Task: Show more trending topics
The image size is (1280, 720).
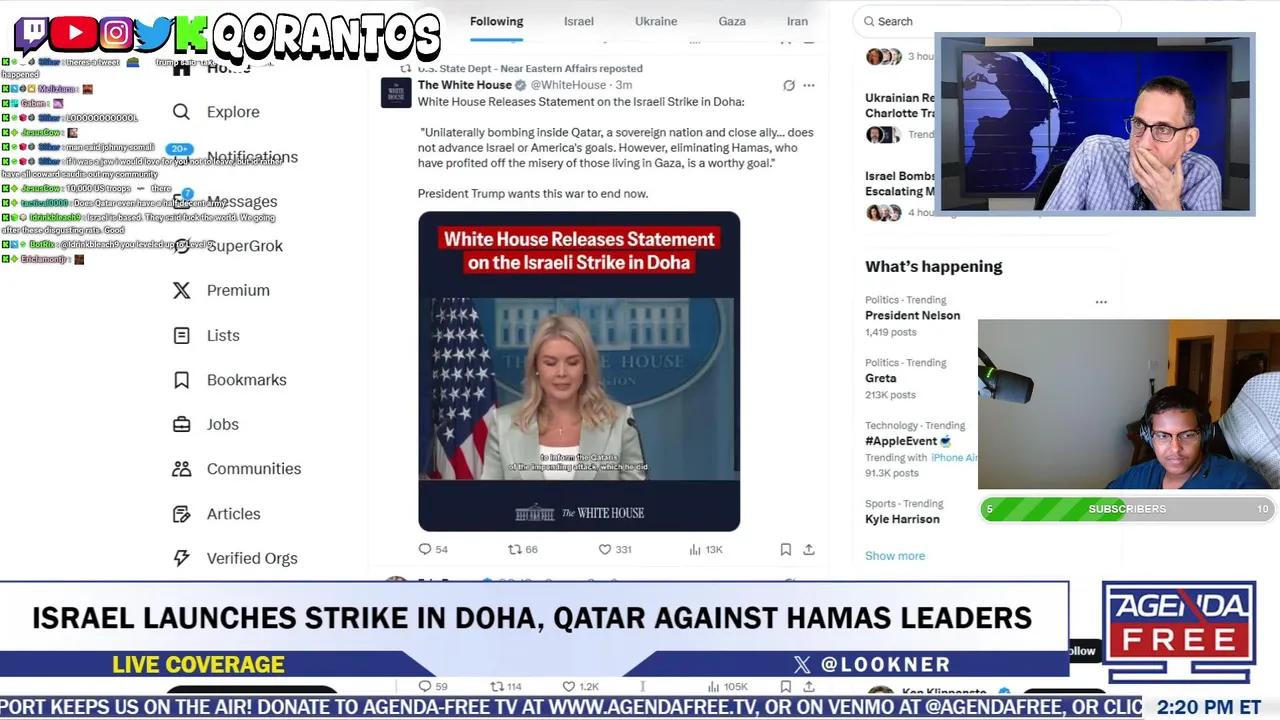Action: coord(895,556)
